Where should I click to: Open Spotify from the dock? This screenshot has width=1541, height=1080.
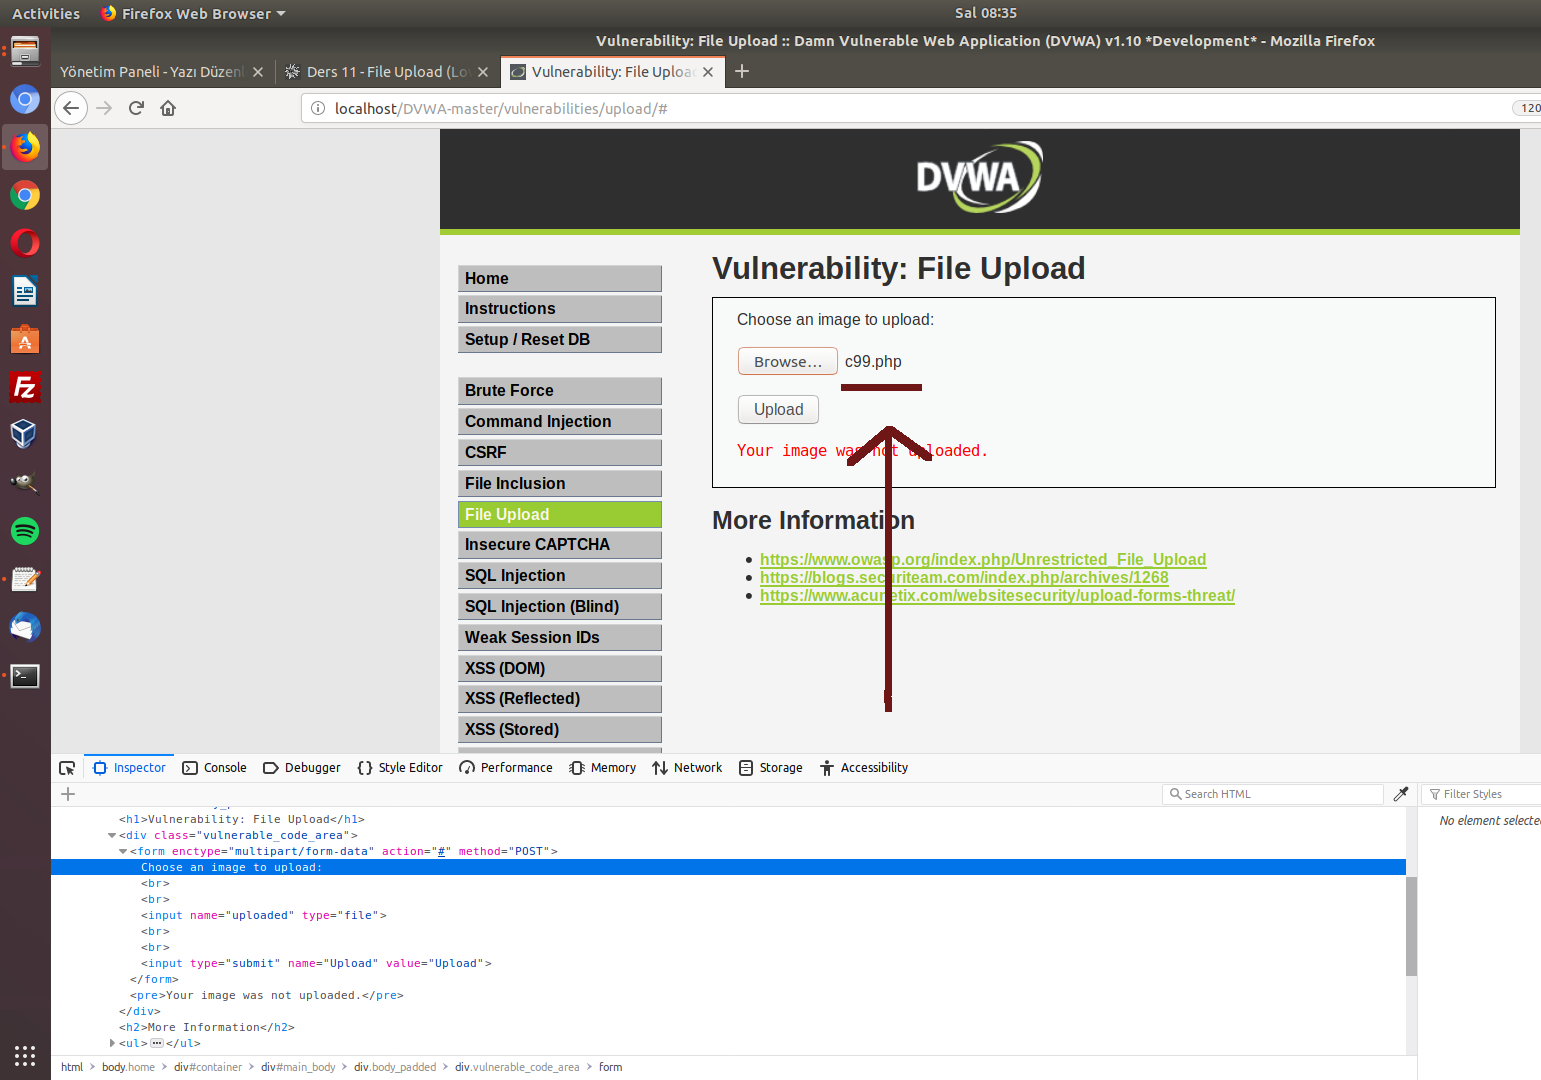tap(25, 531)
